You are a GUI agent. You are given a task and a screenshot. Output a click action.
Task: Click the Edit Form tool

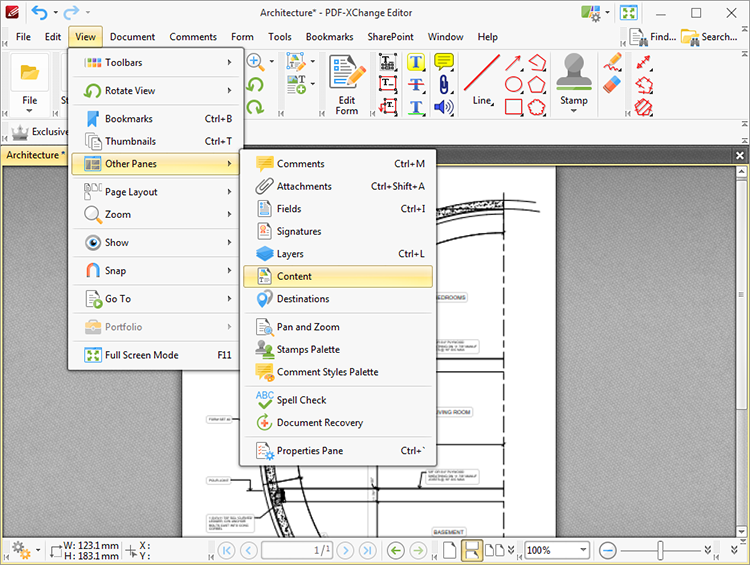pos(347,85)
